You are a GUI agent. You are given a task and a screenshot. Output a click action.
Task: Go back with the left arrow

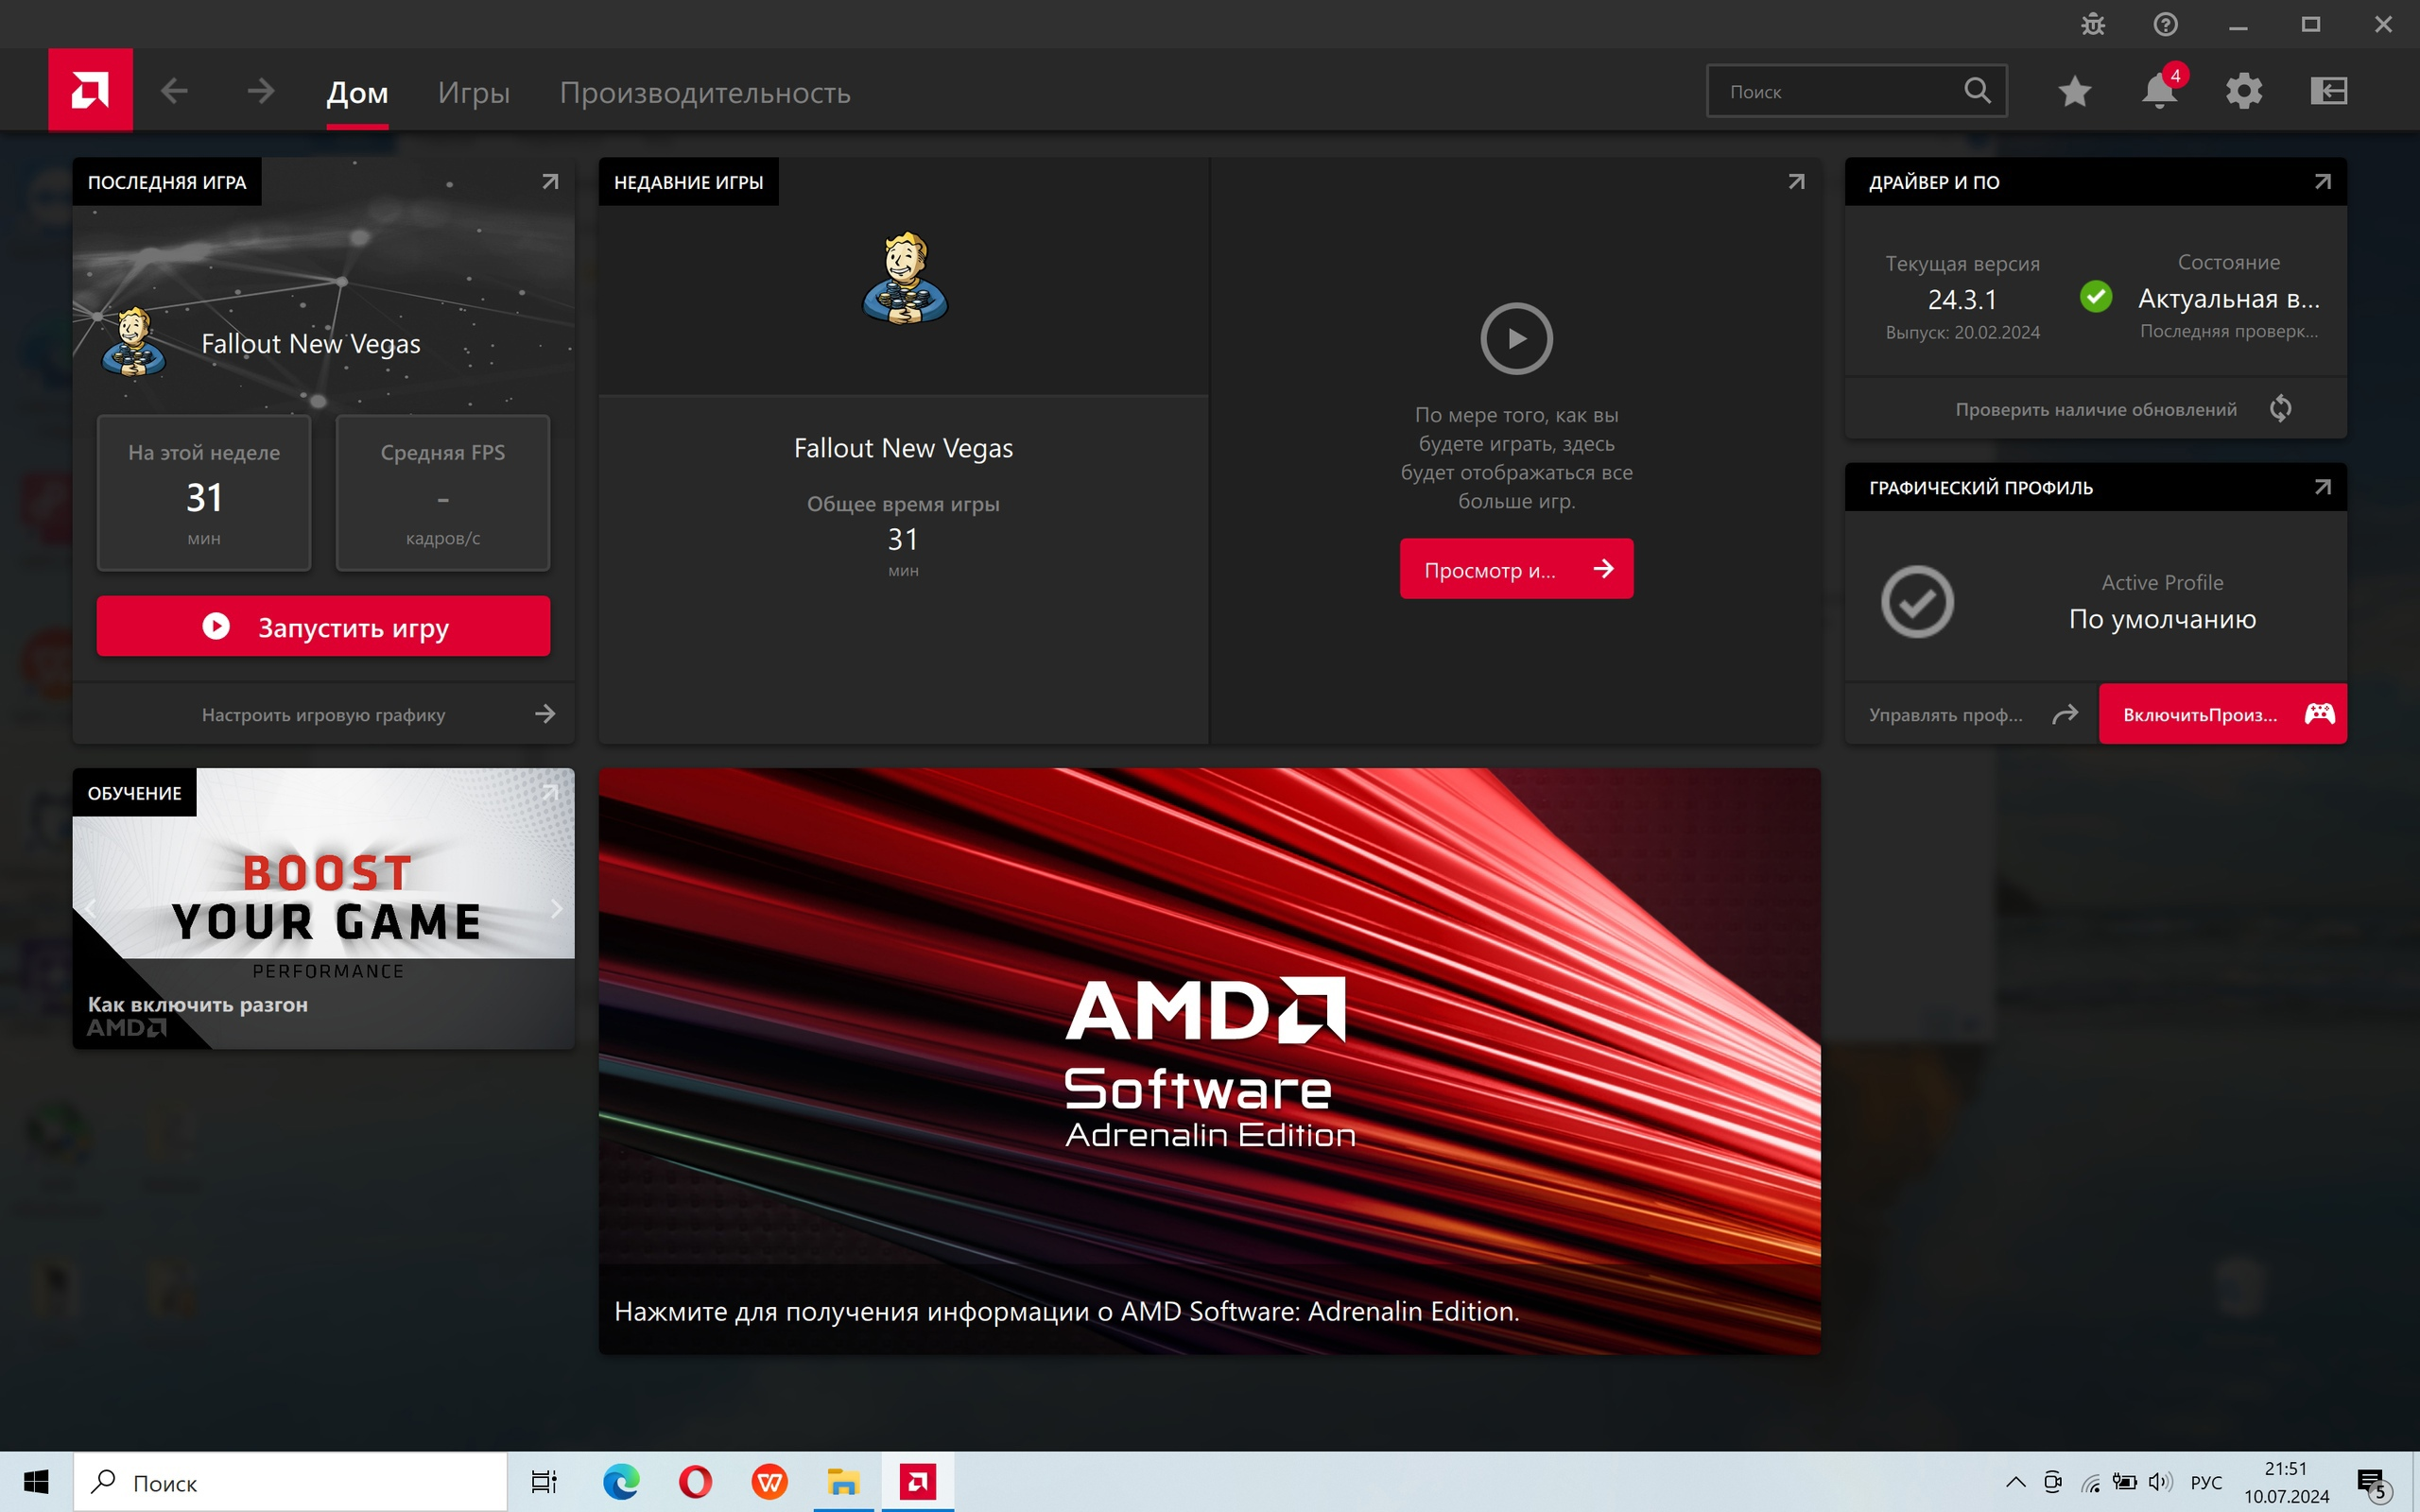pyautogui.click(x=174, y=91)
